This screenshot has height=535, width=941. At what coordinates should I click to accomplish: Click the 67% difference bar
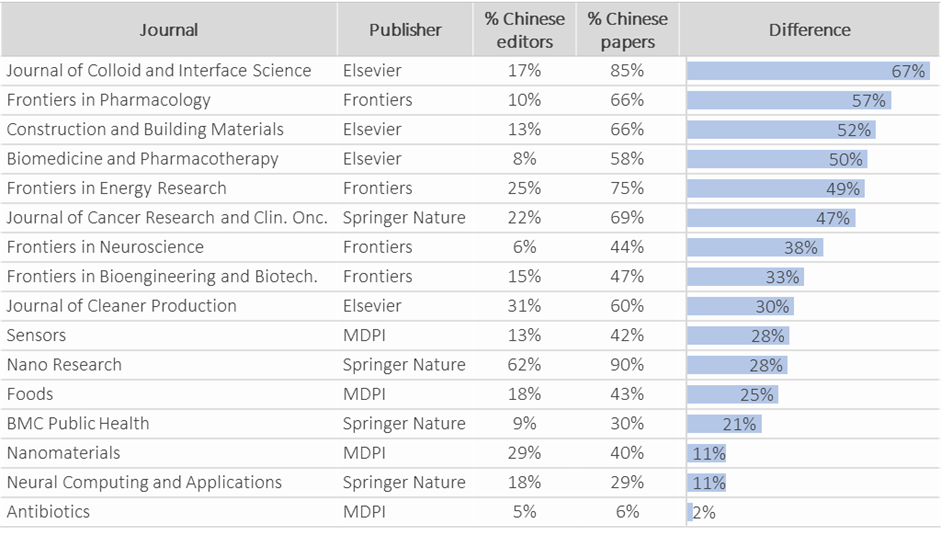pyautogui.click(x=808, y=71)
